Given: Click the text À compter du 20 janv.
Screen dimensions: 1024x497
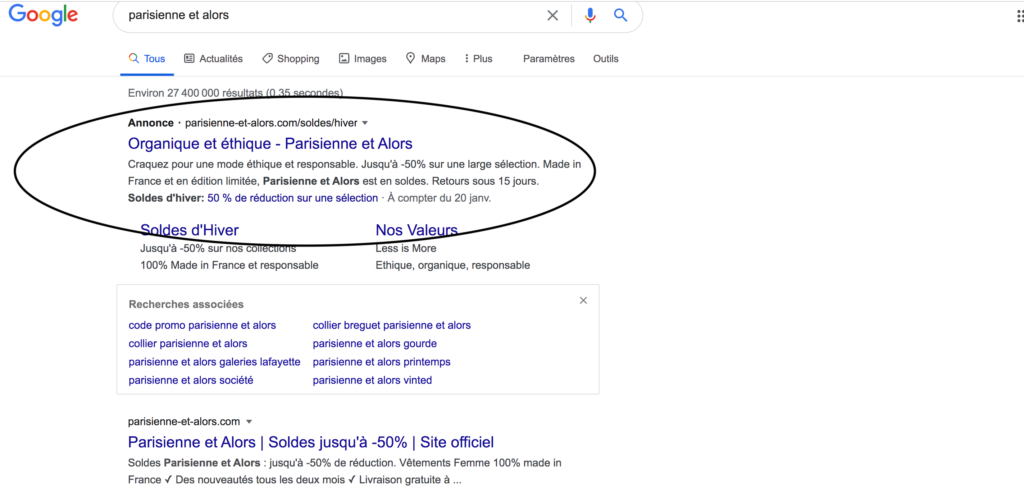Looking at the screenshot, I should [440, 198].
